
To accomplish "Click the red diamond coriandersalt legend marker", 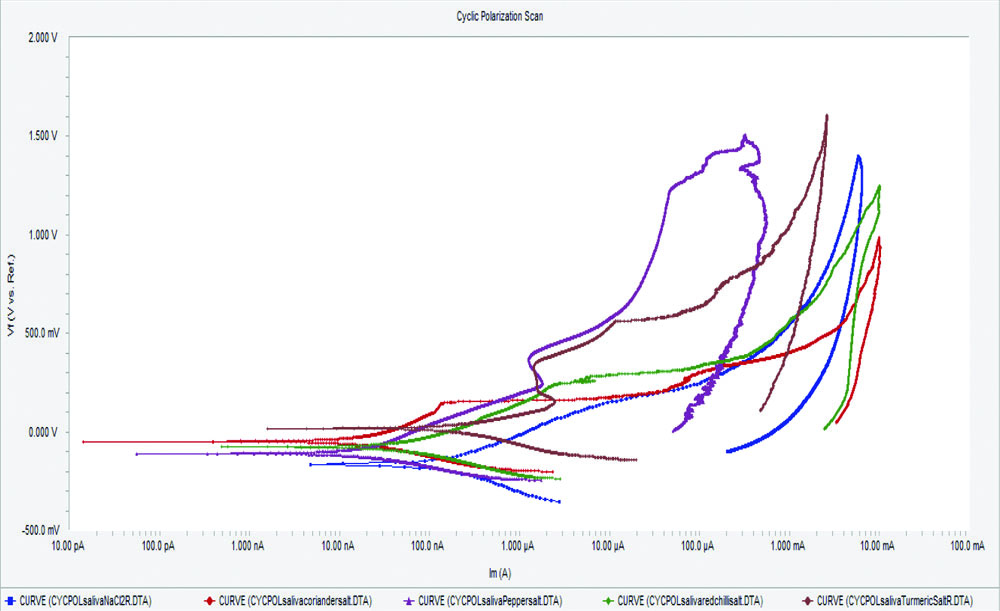I will pyautogui.click(x=210, y=601).
